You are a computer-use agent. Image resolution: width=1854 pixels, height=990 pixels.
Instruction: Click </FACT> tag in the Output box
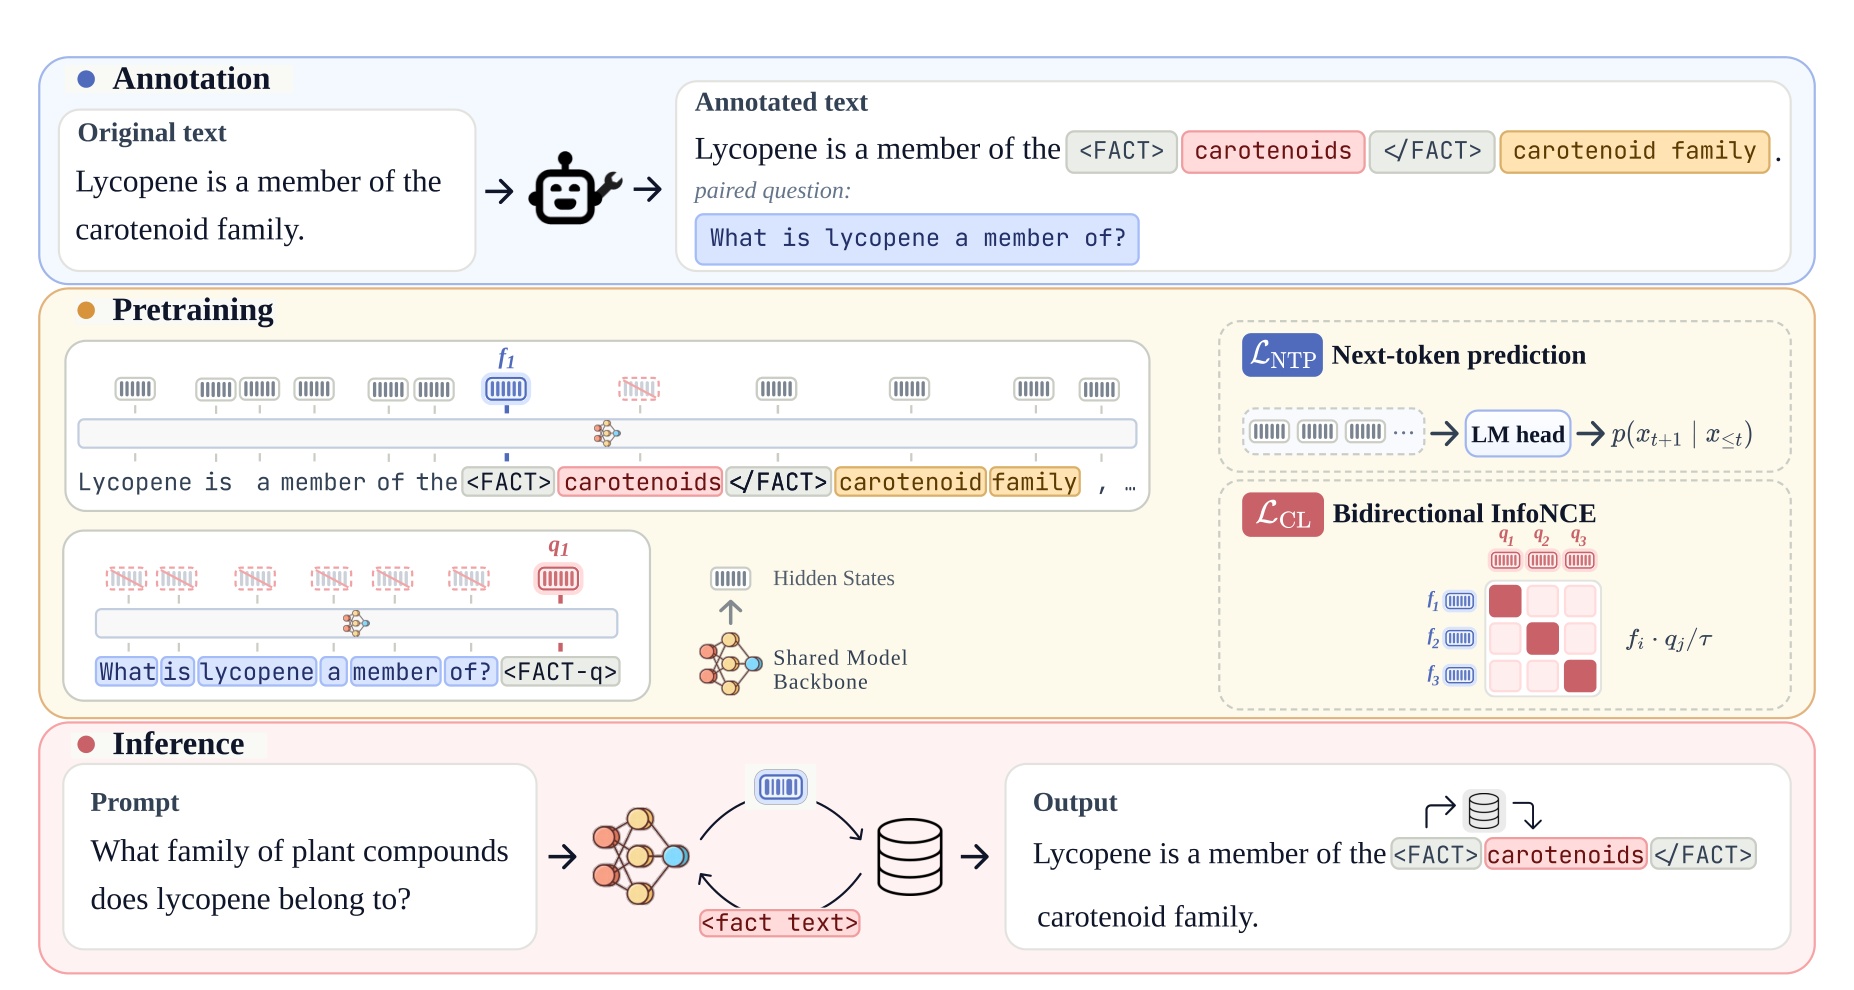[1703, 855]
